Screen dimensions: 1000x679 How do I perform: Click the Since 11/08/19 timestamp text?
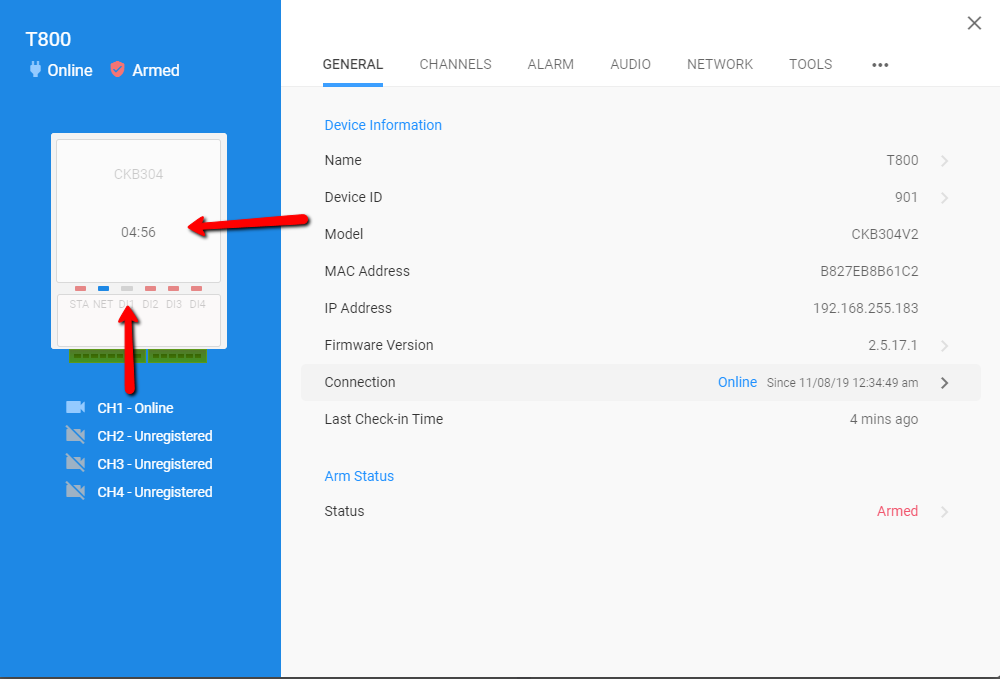[x=842, y=383]
